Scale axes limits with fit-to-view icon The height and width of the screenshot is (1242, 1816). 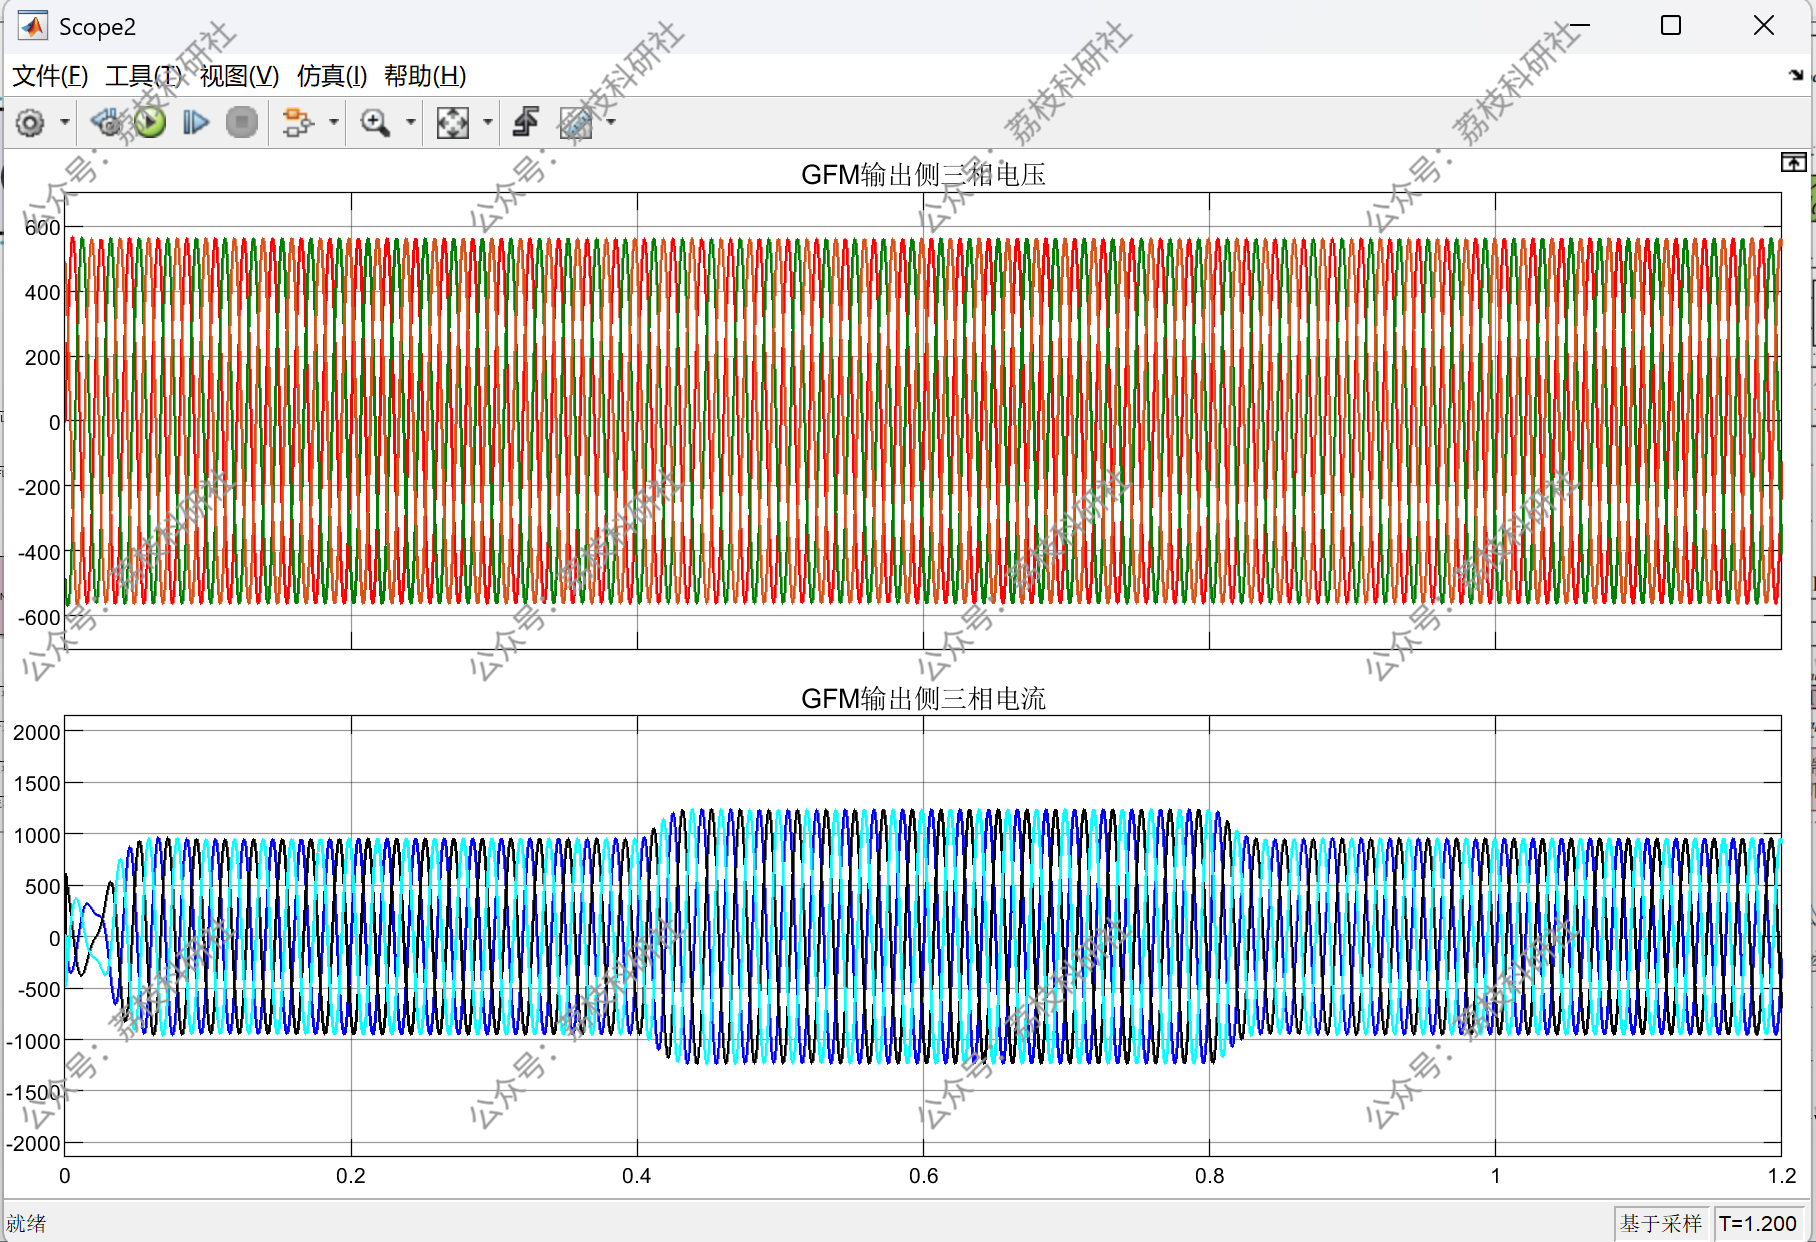click(x=453, y=123)
